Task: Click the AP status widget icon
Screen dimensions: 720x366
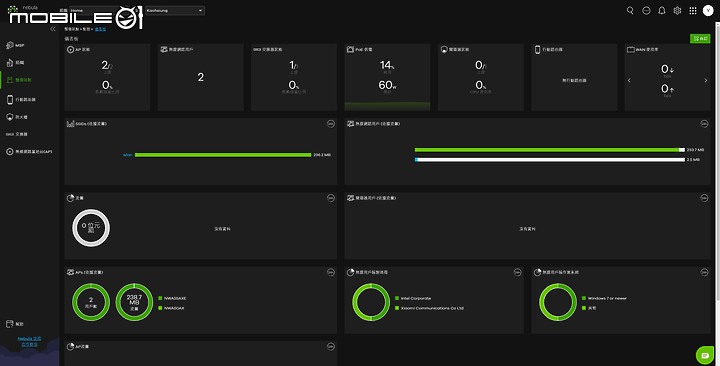Action: coord(70,49)
